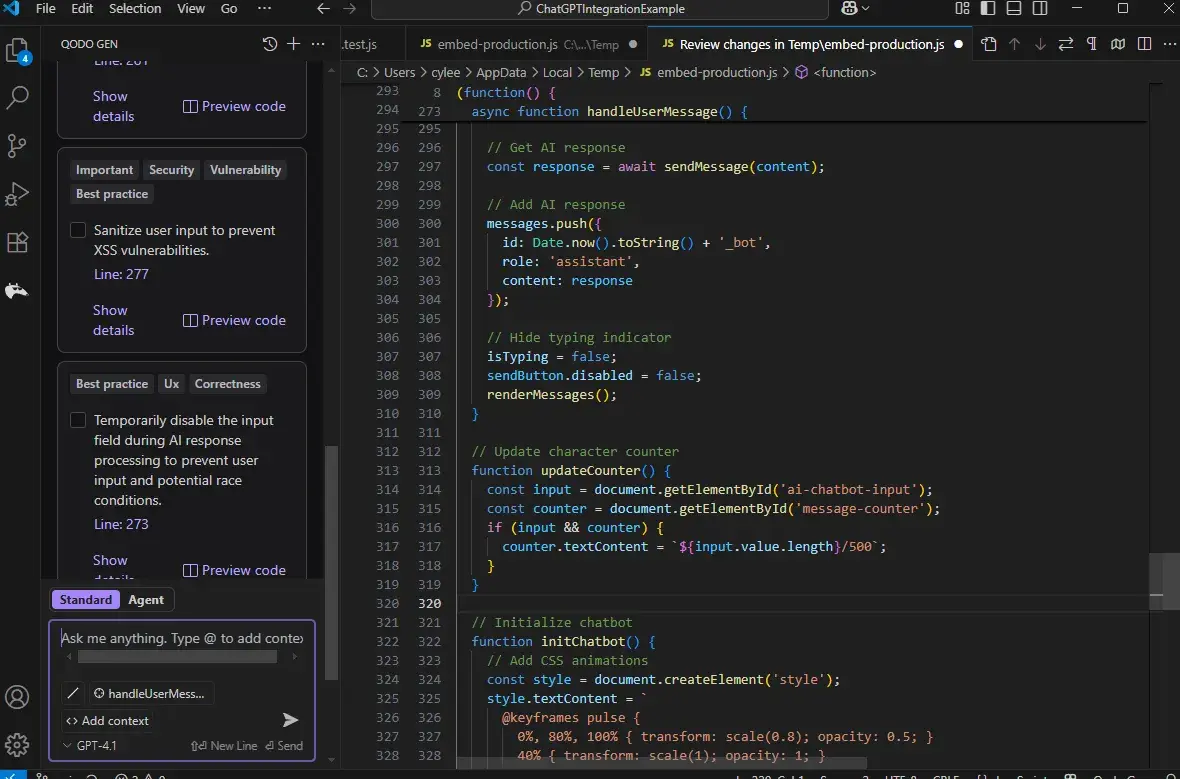Open the Source Control view

17,146
